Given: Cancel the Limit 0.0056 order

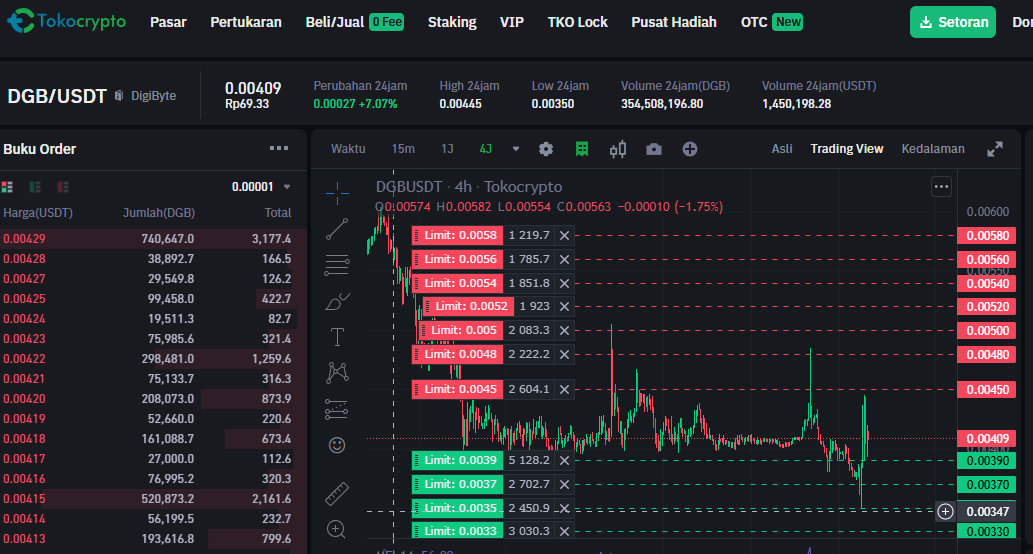Looking at the screenshot, I should pos(565,260).
